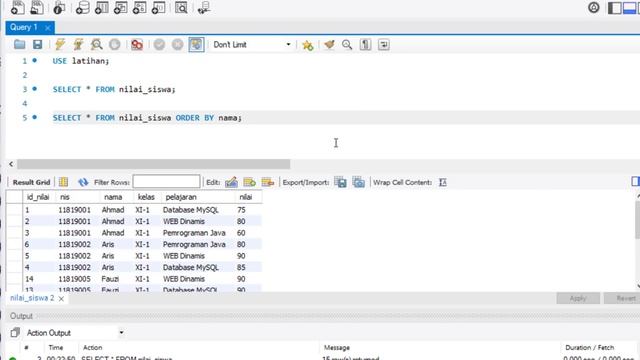Open Workbench preferences gear icon
The width and height of the screenshot is (640, 360).
click(593, 7)
